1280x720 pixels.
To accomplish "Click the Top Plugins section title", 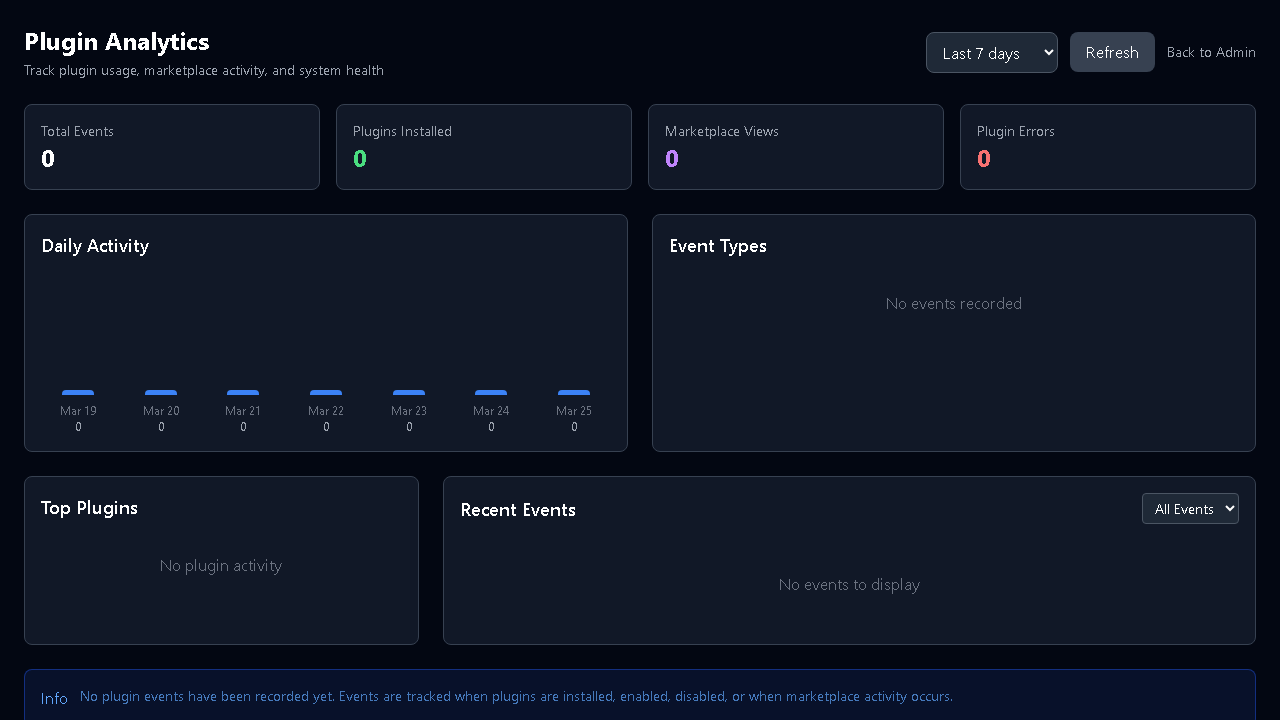I will [x=89, y=508].
